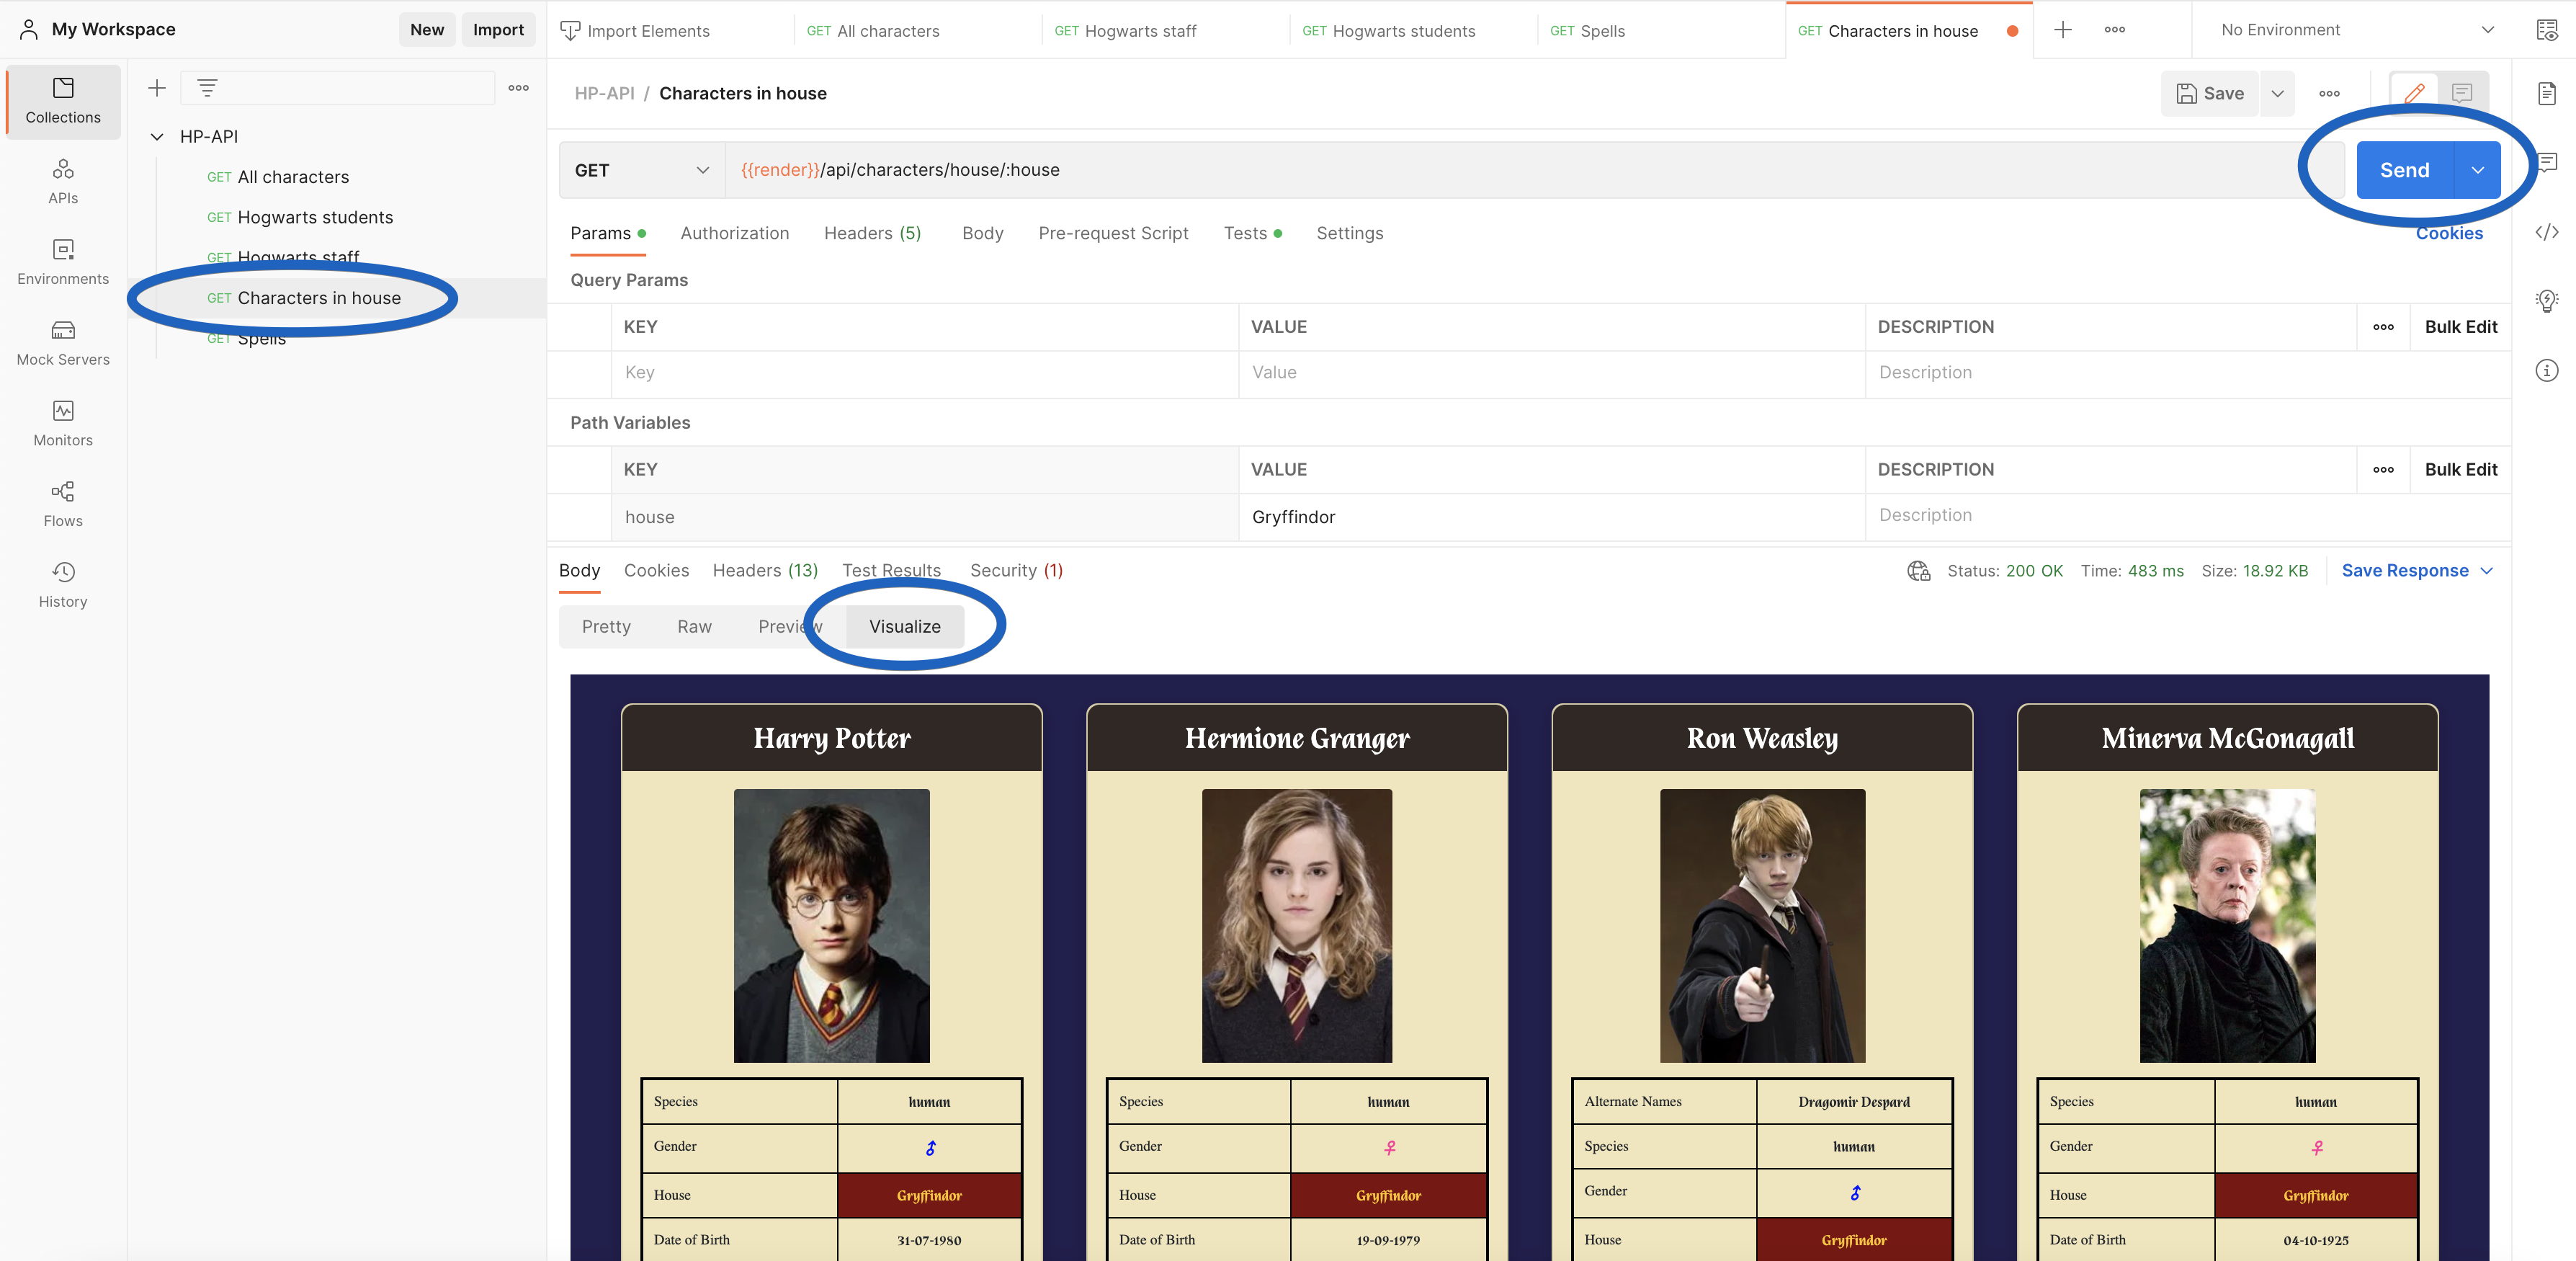Click the network globe icon beside Status
2576x1261 pixels.
(x=1918, y=571)
